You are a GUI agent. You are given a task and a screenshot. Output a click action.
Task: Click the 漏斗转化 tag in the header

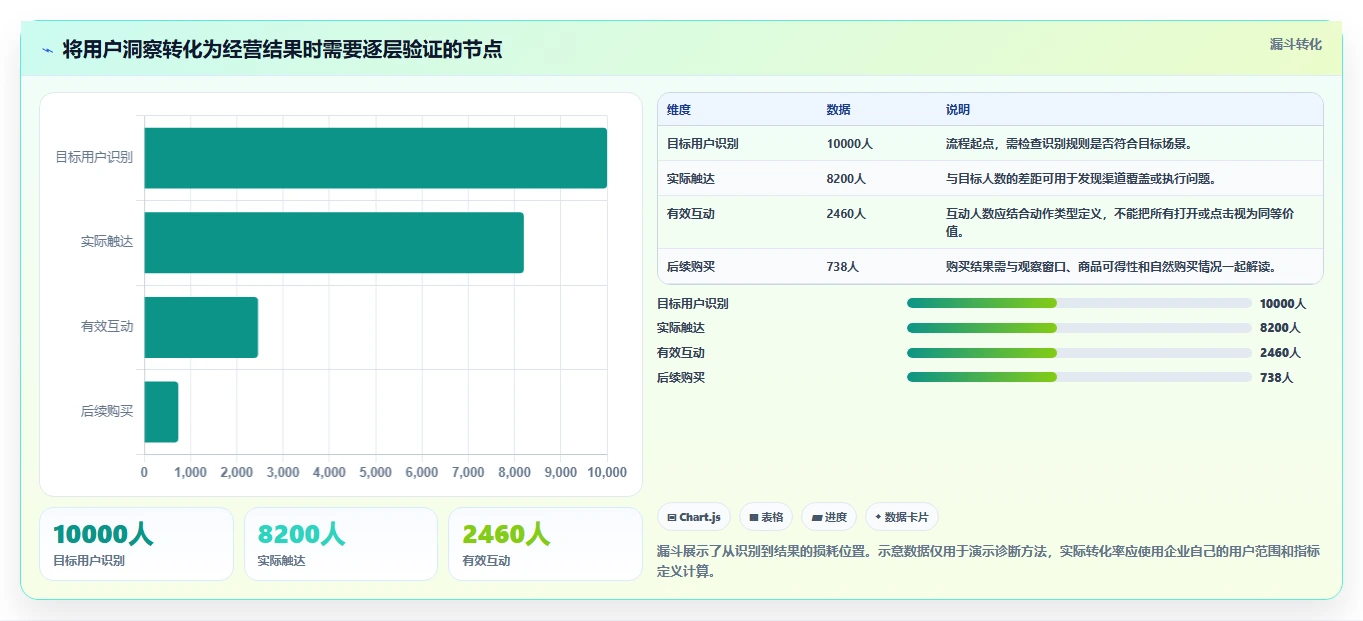[1296, 44]
